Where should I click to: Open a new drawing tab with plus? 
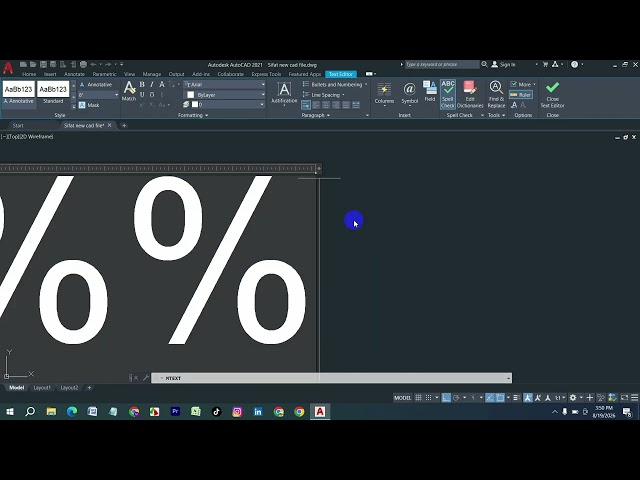point(124,125)
